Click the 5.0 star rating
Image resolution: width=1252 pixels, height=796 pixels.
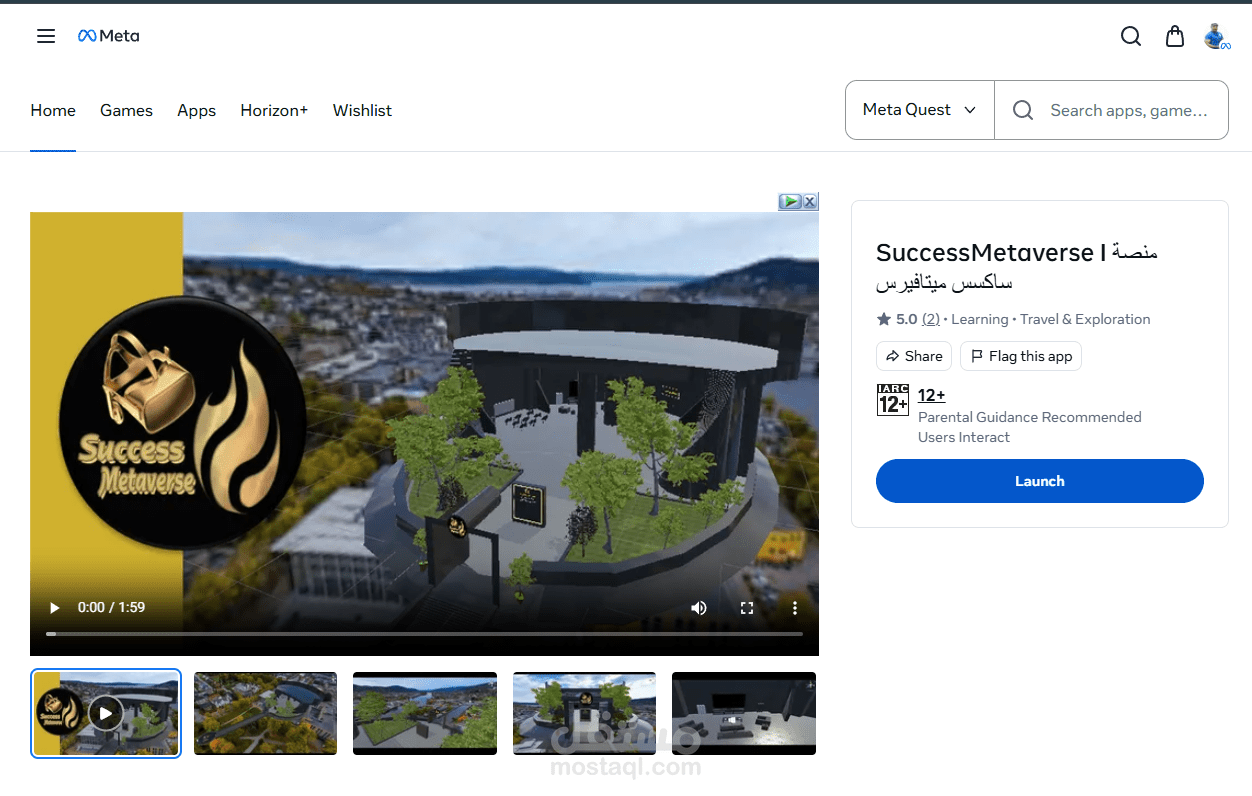(897, 319)
